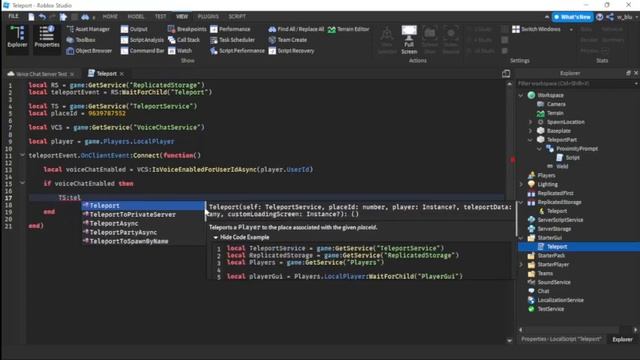Select TeleportPartyAsync in autocomplete list
640x360 pixels.
coord(143,232)
